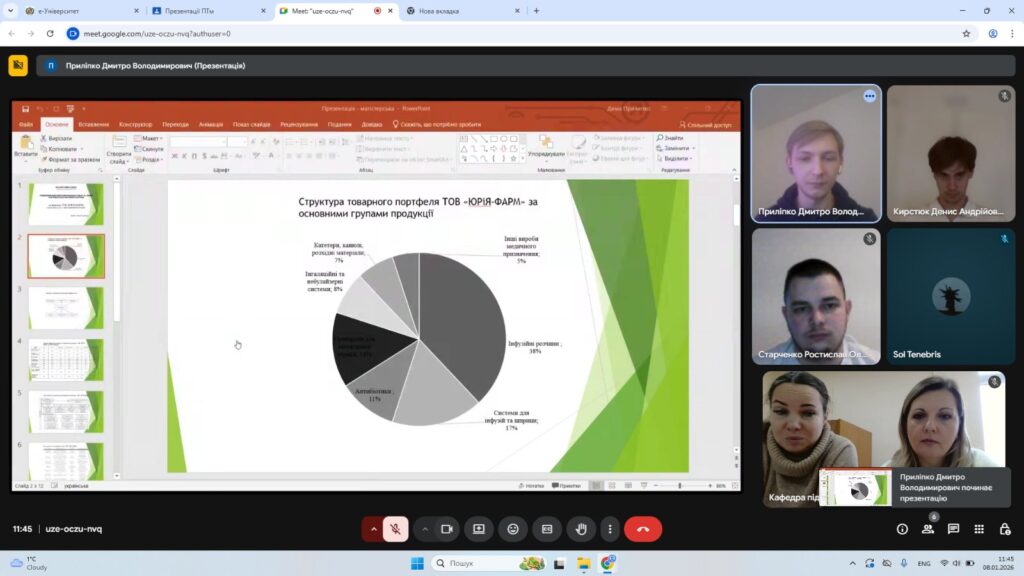Show the people participants panel
1024x576 pixels.
[x=928, y=529]
